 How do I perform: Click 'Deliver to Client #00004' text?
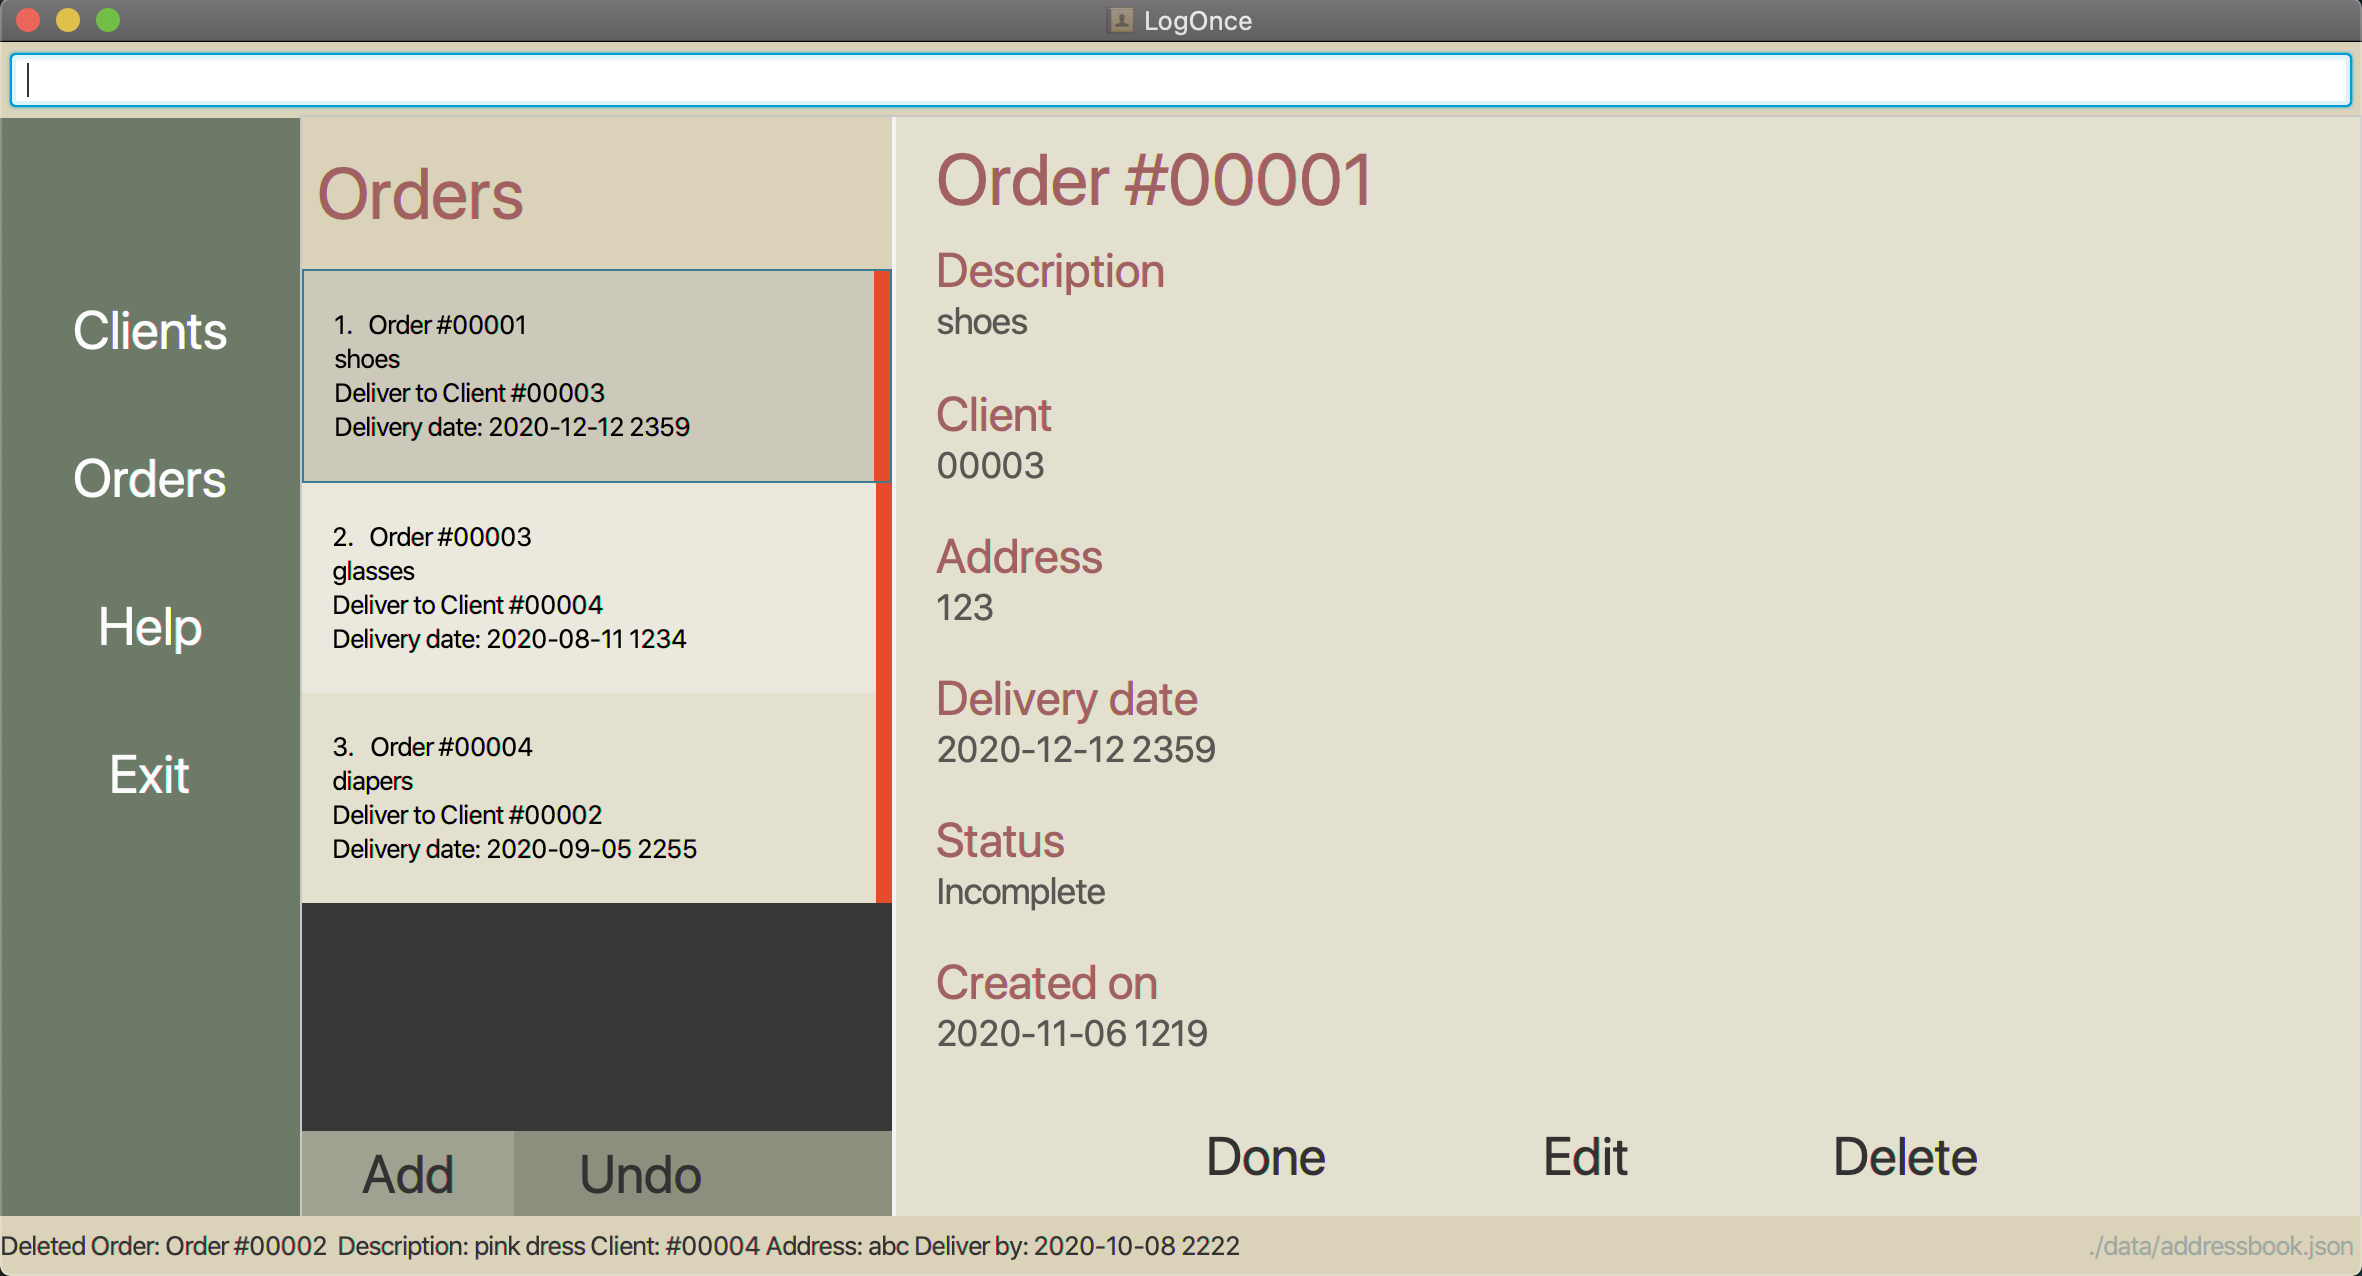point(467,605)
